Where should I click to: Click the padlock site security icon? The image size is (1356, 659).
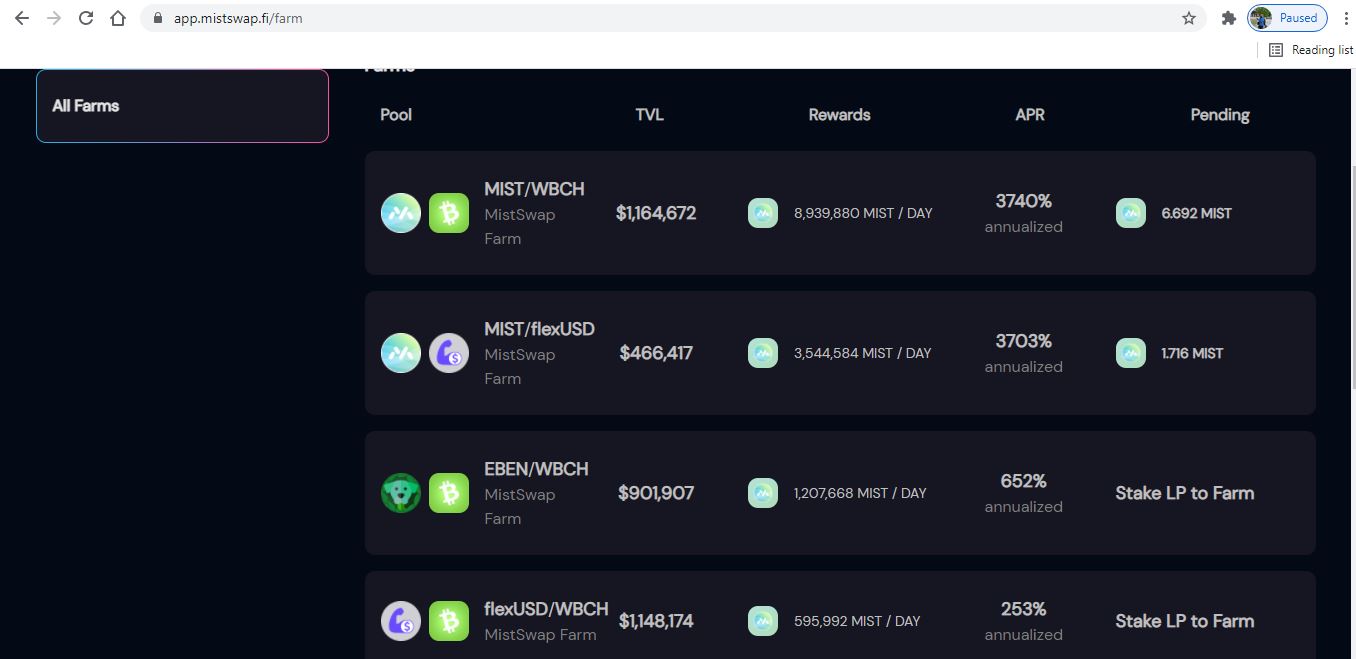click(x=157, y=18)
